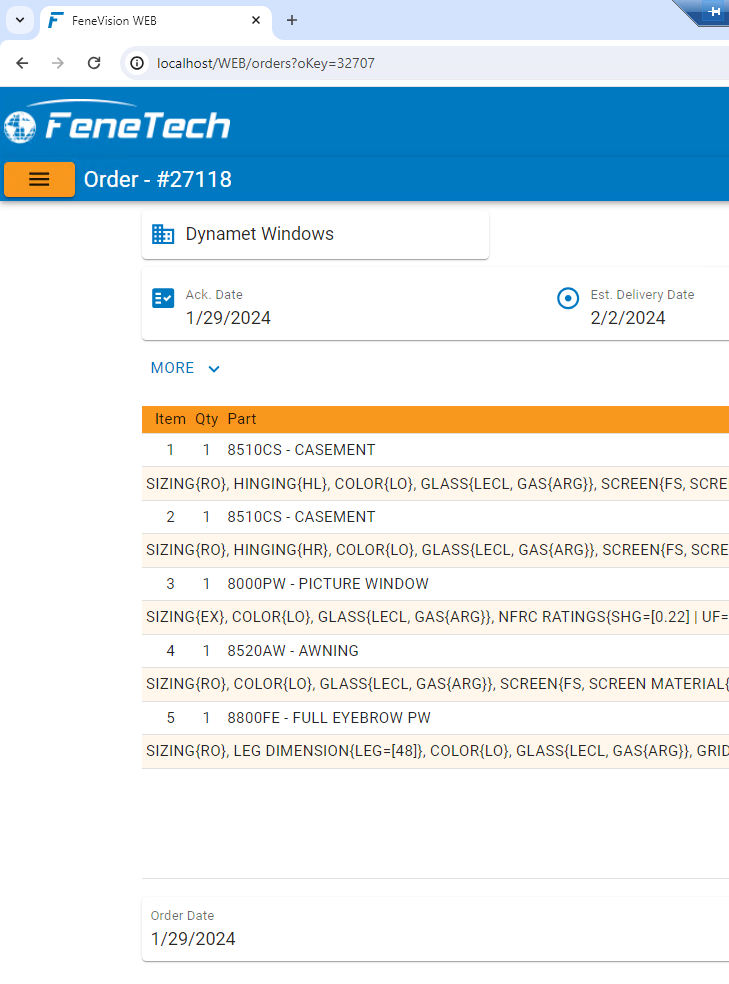Click the site information icon in address bar
729x984 pixels.
coord(138,63)
